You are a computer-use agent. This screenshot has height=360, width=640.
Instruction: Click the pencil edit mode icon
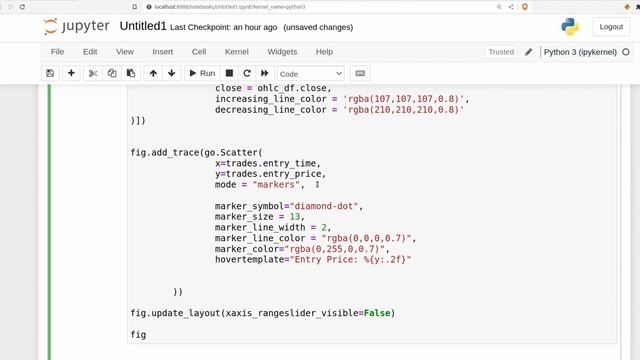click(529, 52)
